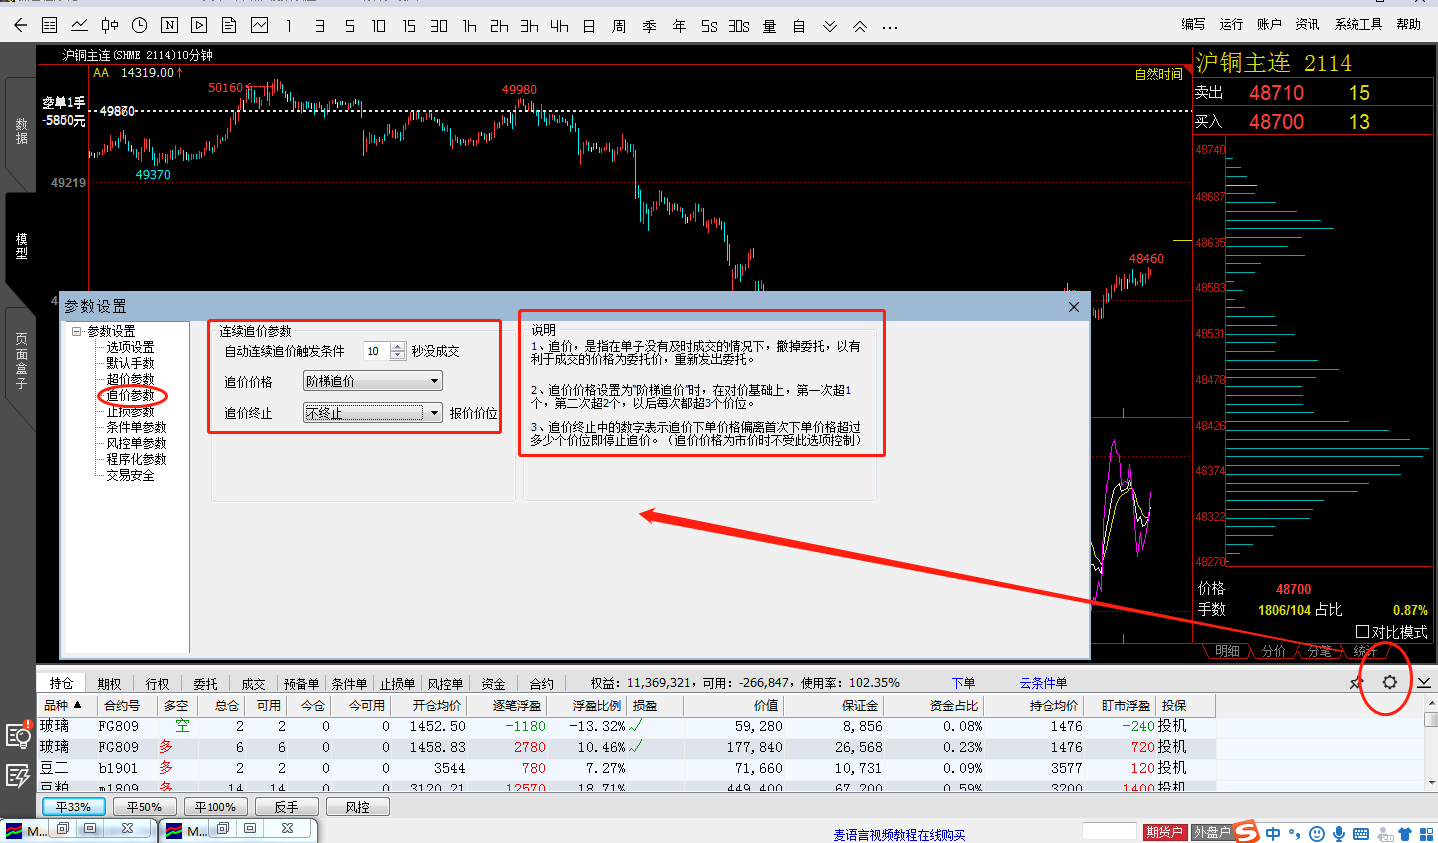Click the lightbulb alert icon in left sidebar
The image size is (1438, 843).
point(18,736)
